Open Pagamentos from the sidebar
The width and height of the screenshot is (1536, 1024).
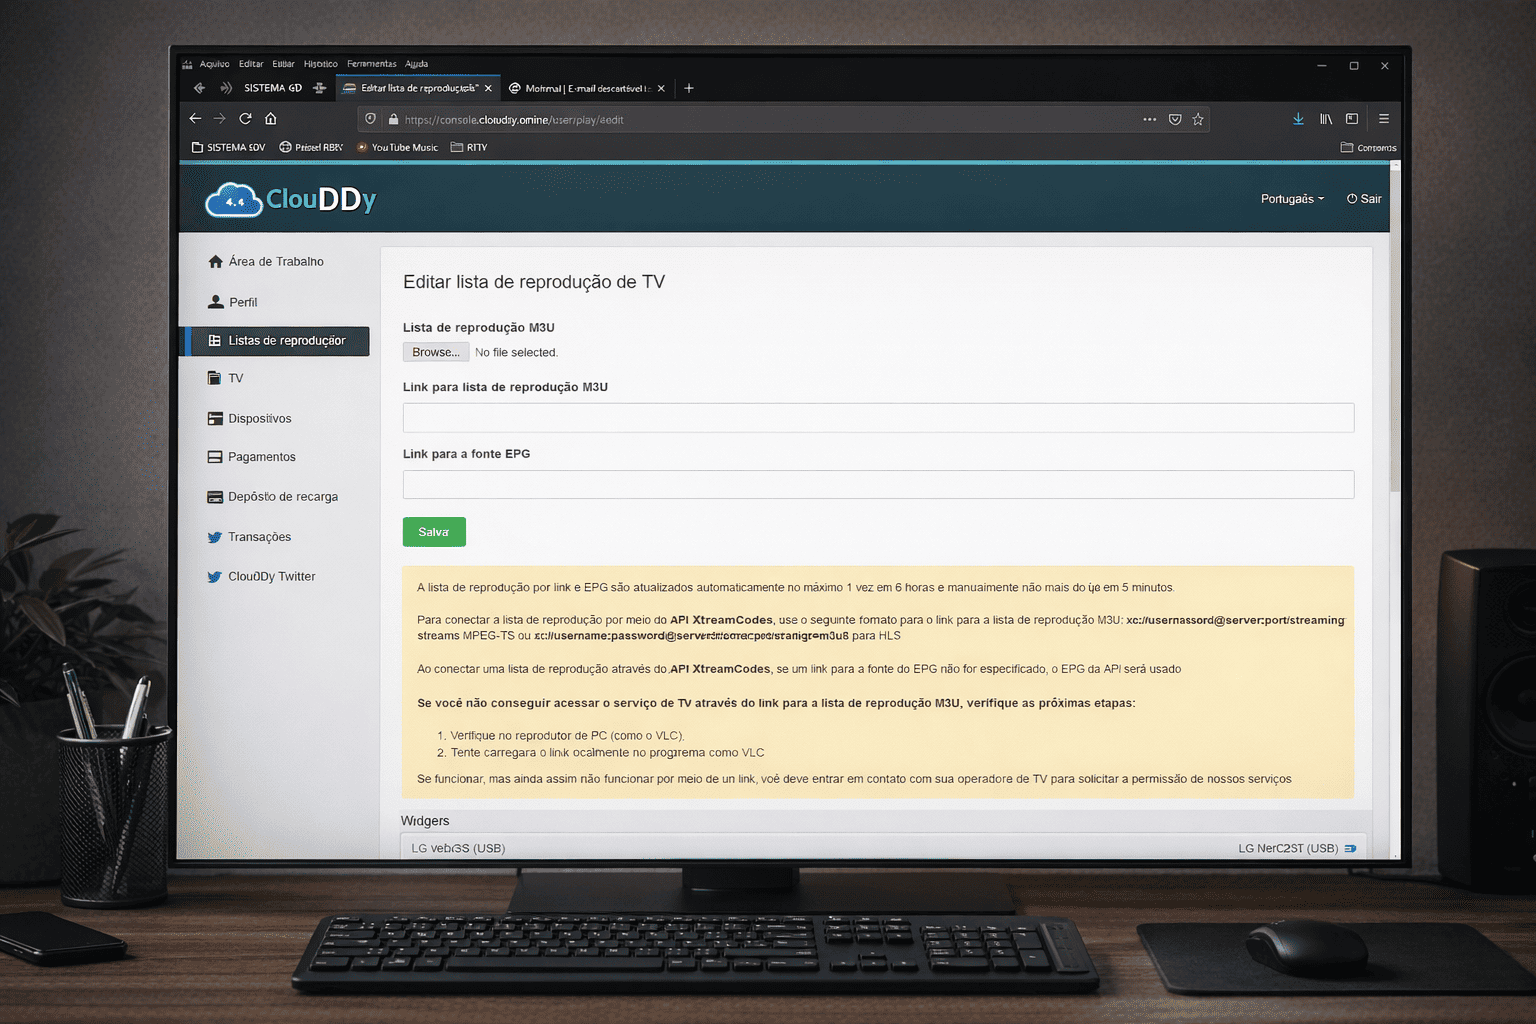[x=261, y=457]
